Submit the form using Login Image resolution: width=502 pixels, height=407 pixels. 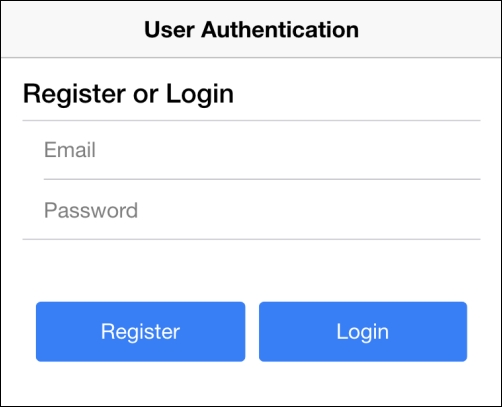tap(363, 332)
